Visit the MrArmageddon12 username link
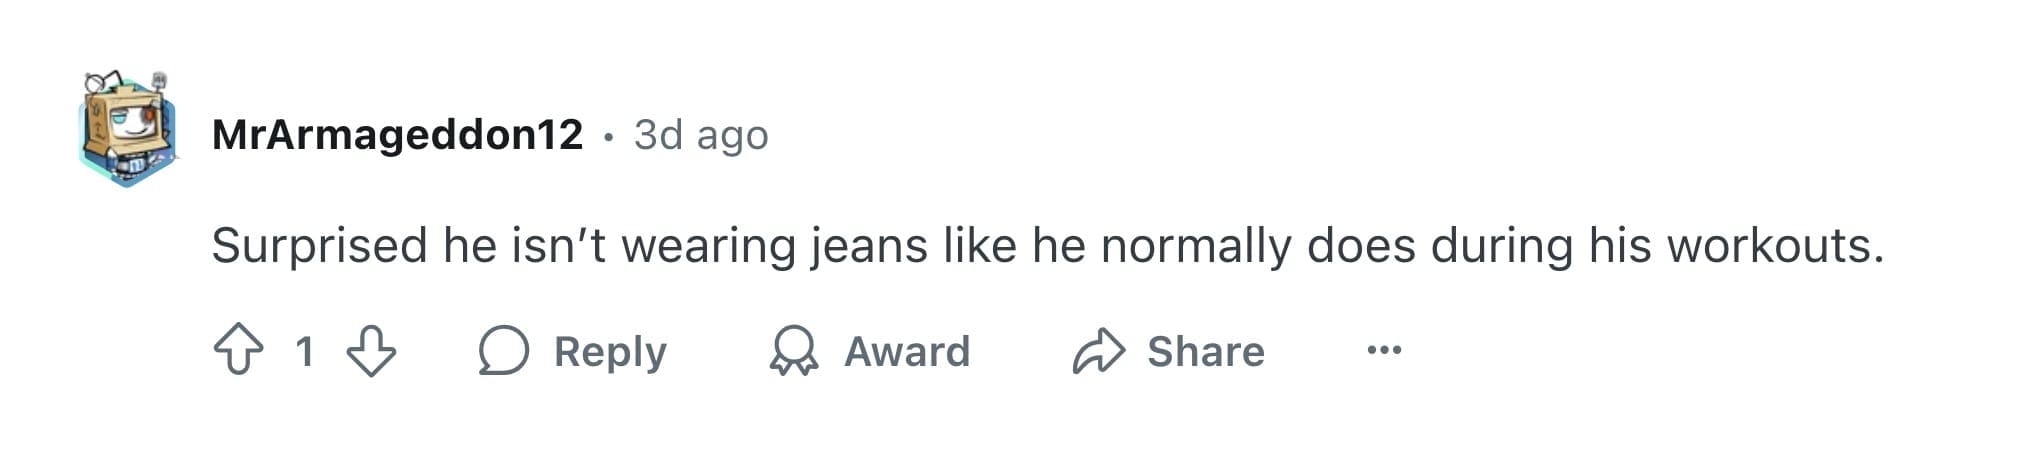This screenshot has height=462, width=2028. click(397, 134)
